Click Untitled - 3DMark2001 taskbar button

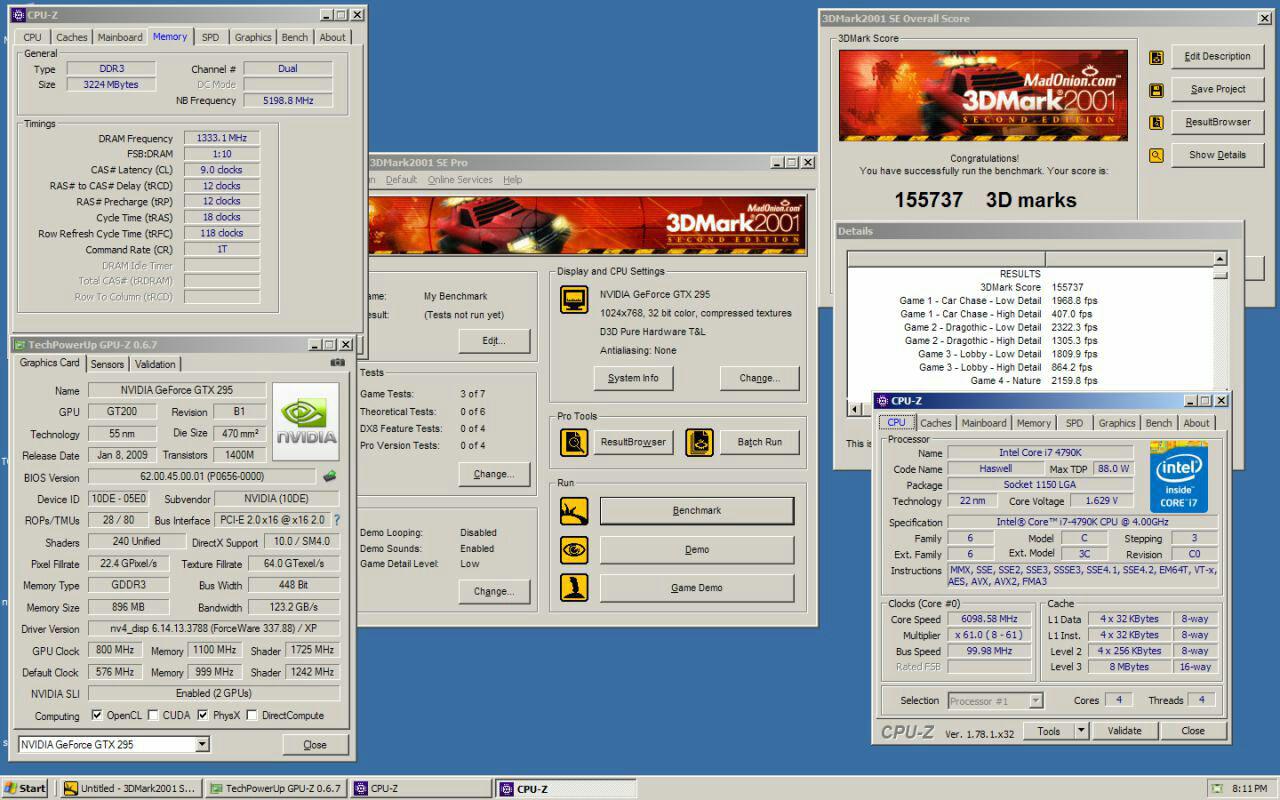pos(130,788)
